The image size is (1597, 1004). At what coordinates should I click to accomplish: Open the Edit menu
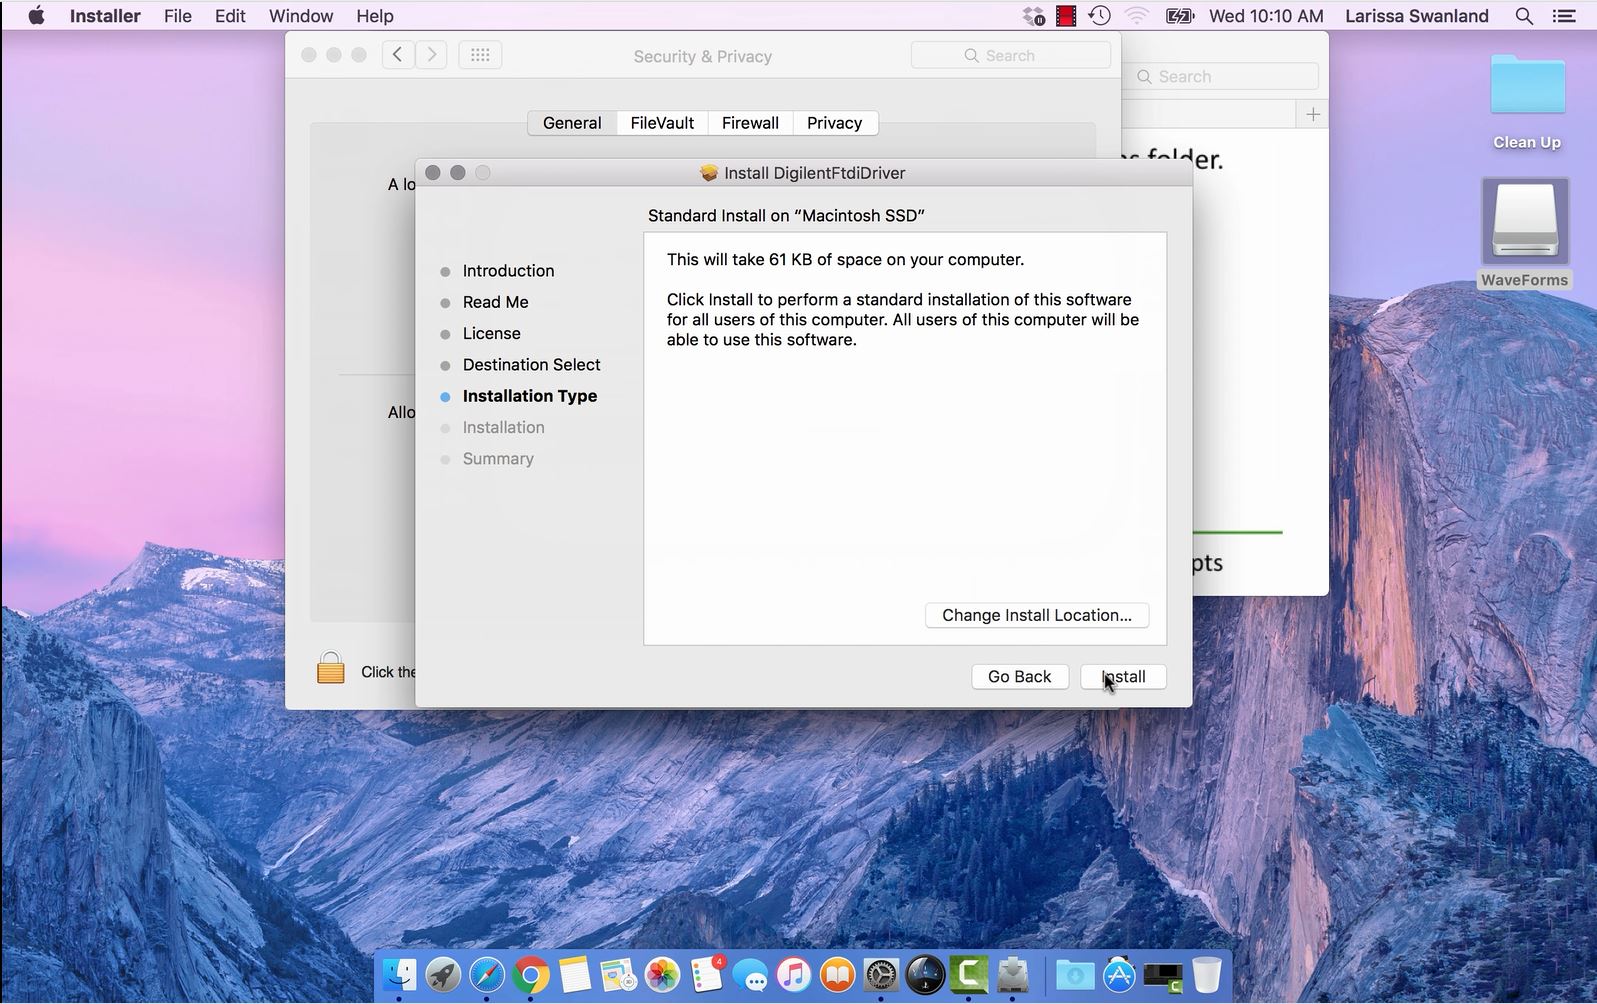[230, 16]
